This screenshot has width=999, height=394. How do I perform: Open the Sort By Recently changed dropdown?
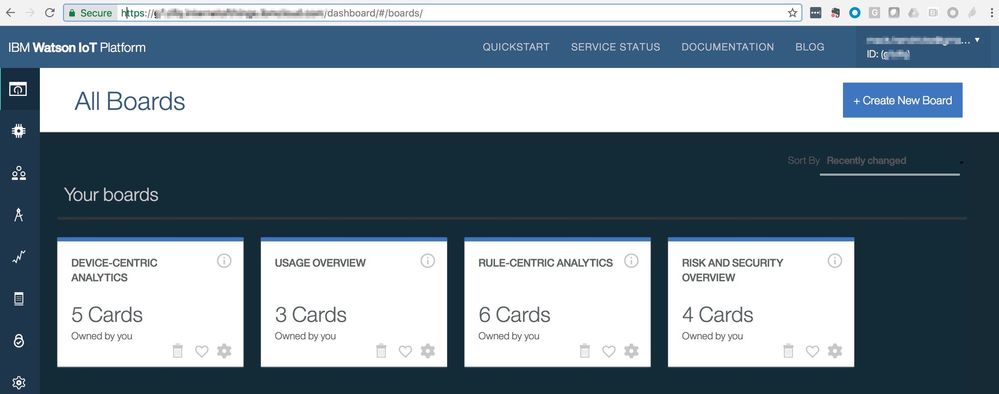pos(890,161)
